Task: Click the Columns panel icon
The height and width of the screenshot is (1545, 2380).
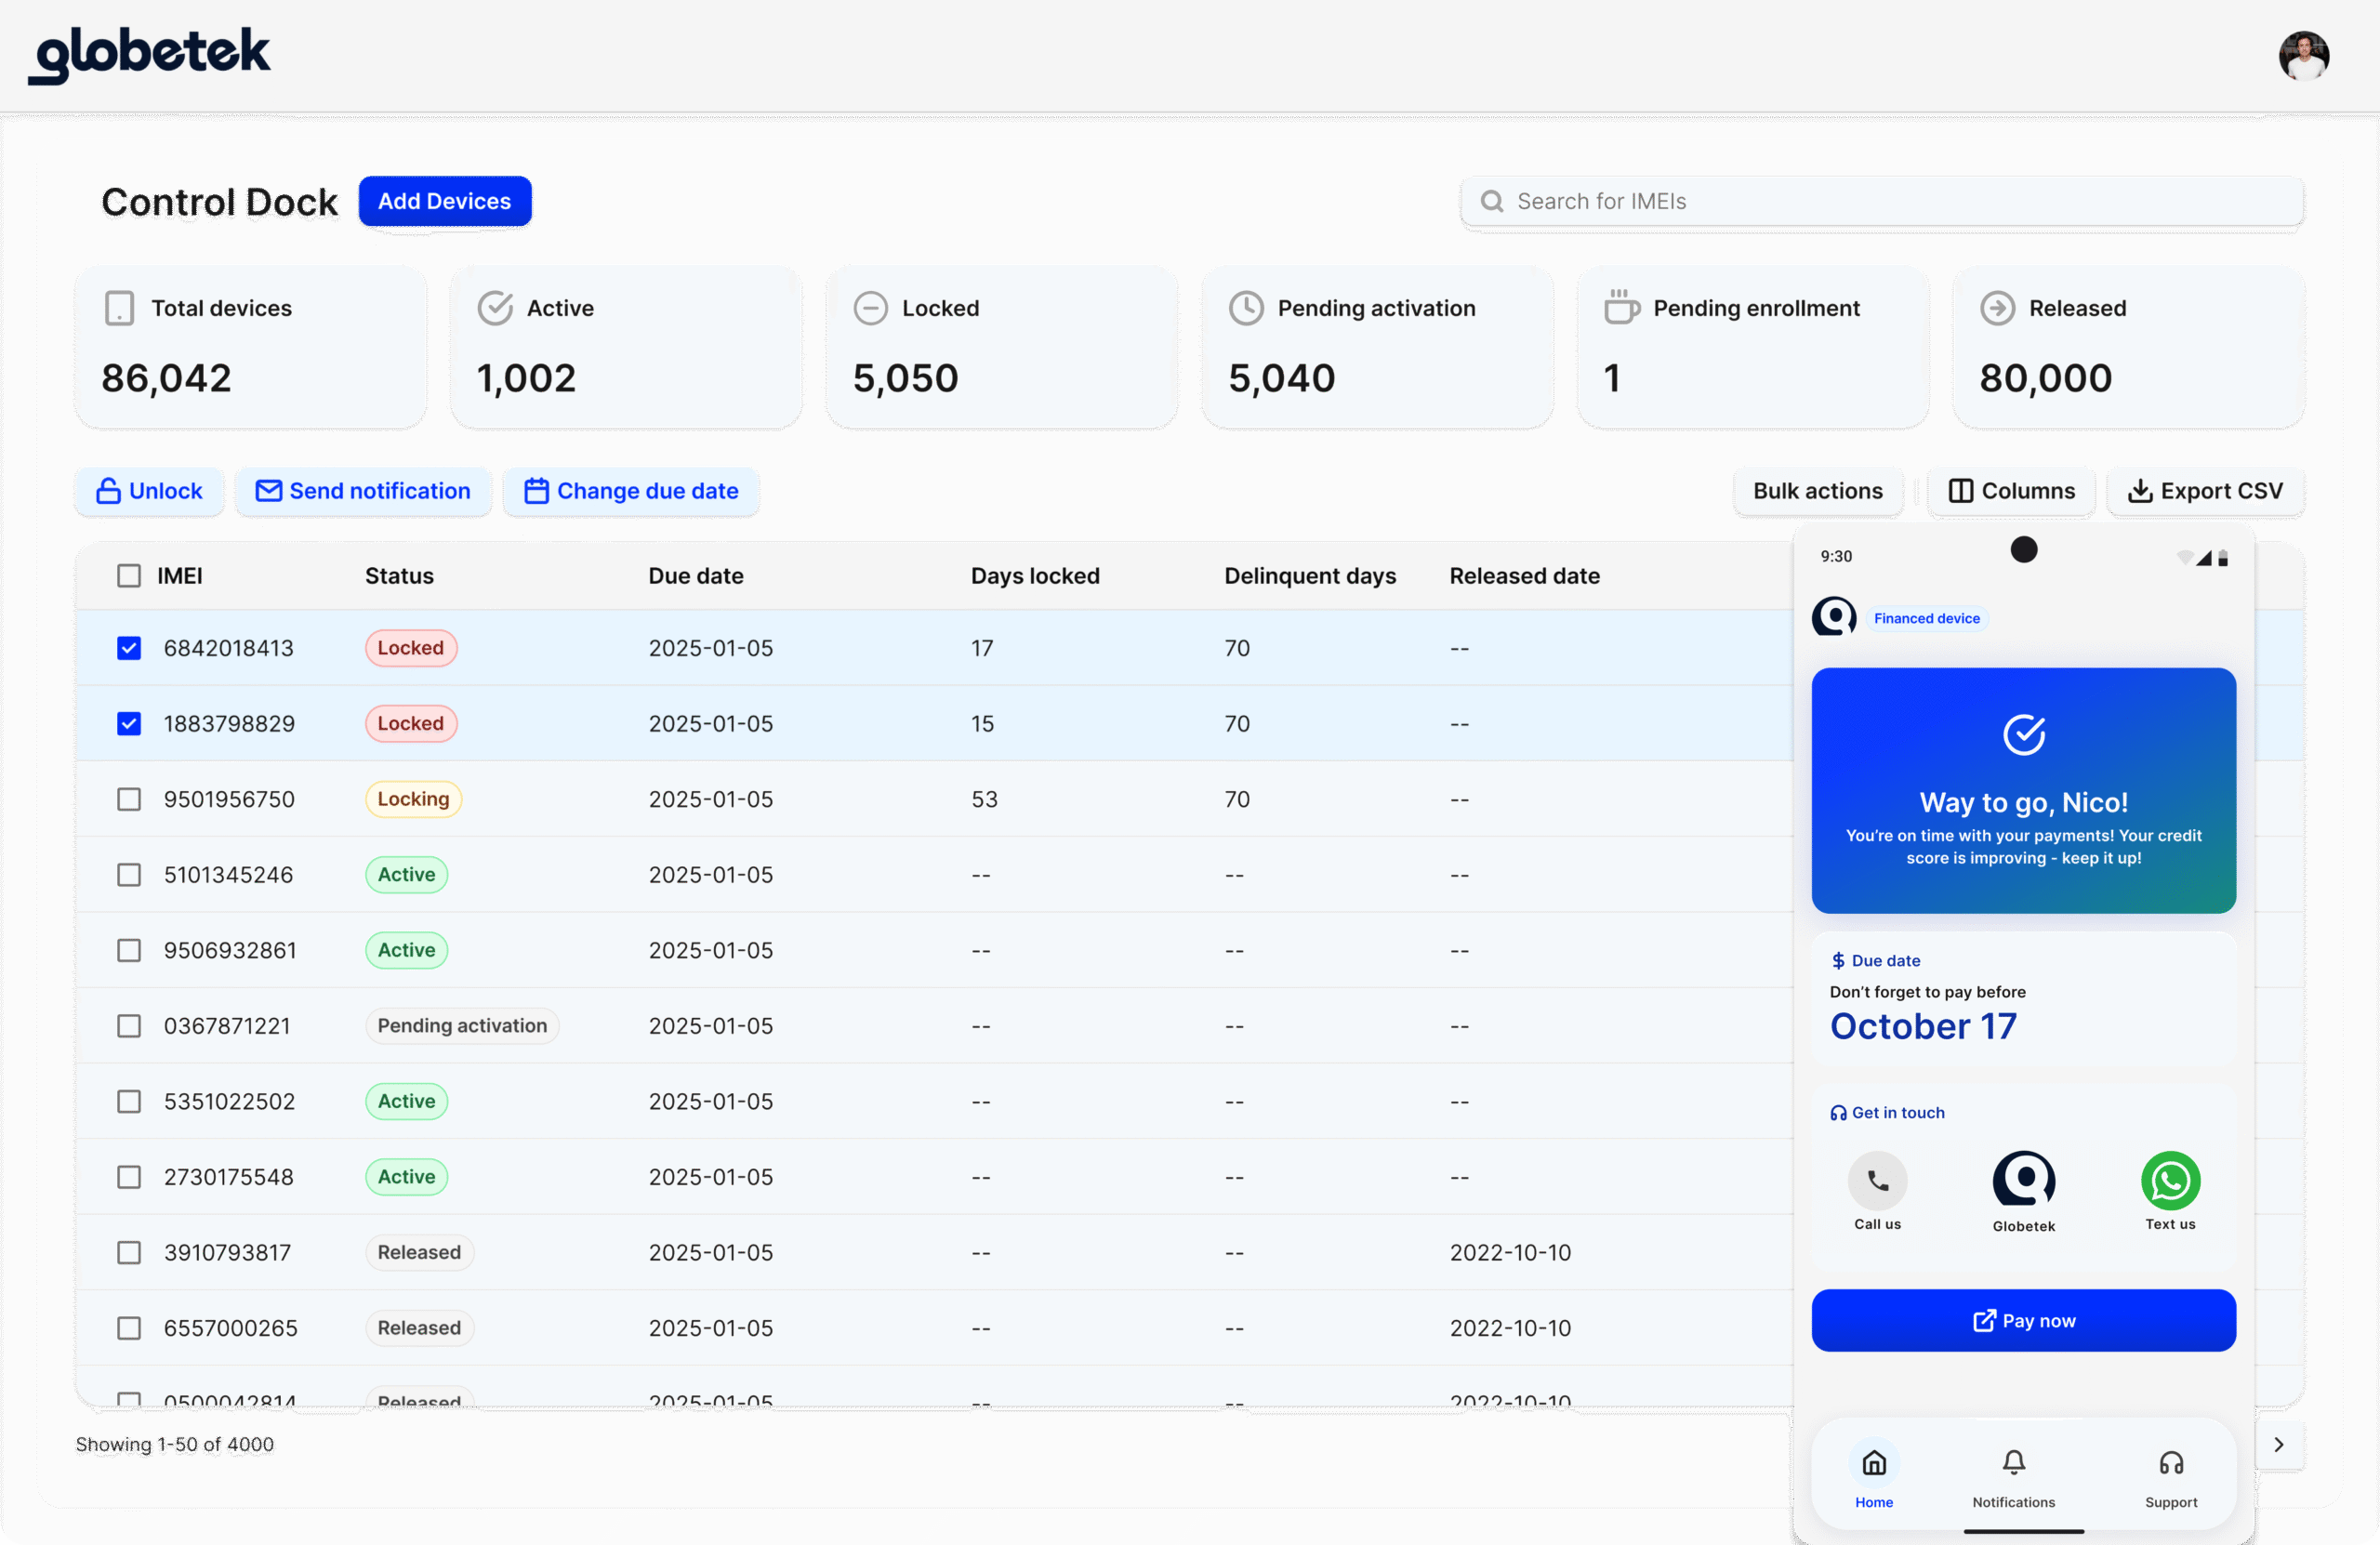Action: point(1960,491)
